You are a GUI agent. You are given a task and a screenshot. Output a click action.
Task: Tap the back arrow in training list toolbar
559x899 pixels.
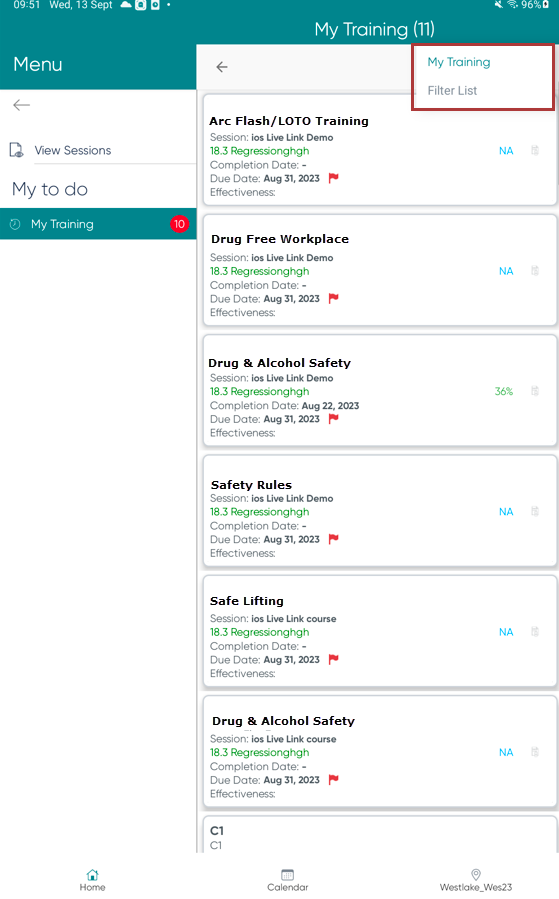222,67
